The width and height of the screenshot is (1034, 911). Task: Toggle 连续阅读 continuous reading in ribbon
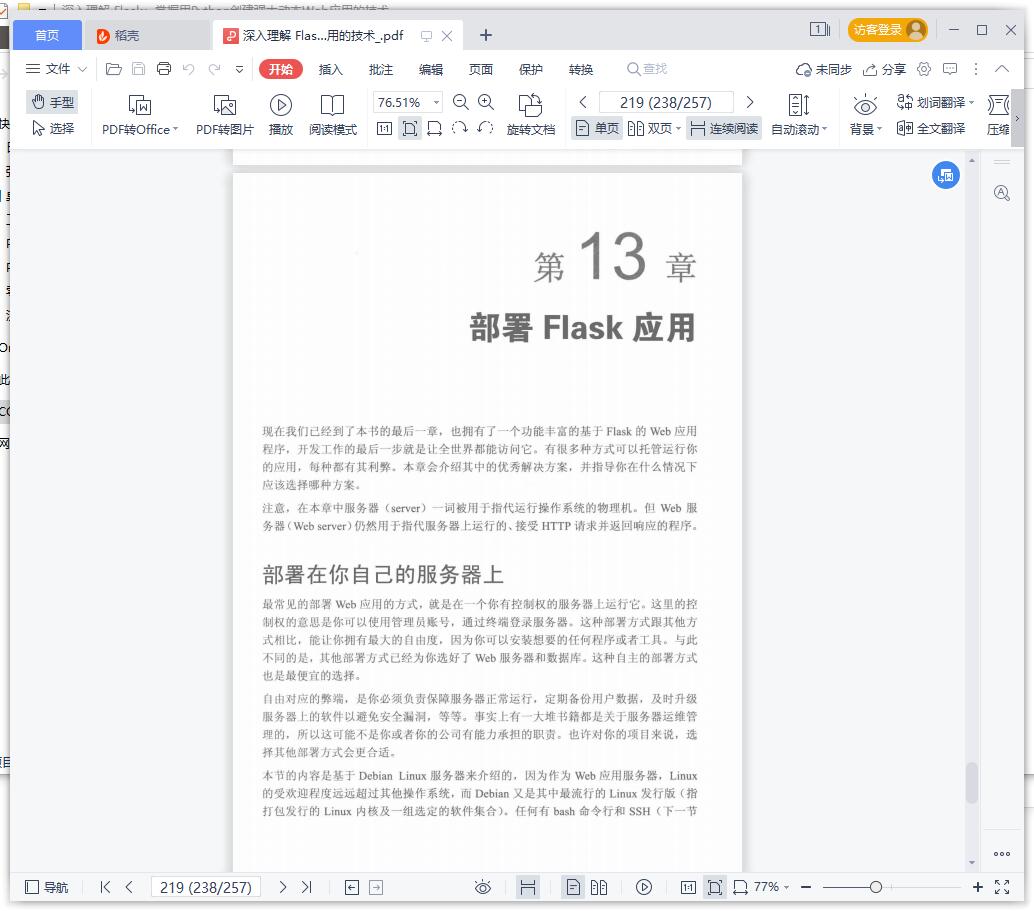(723, 128)
